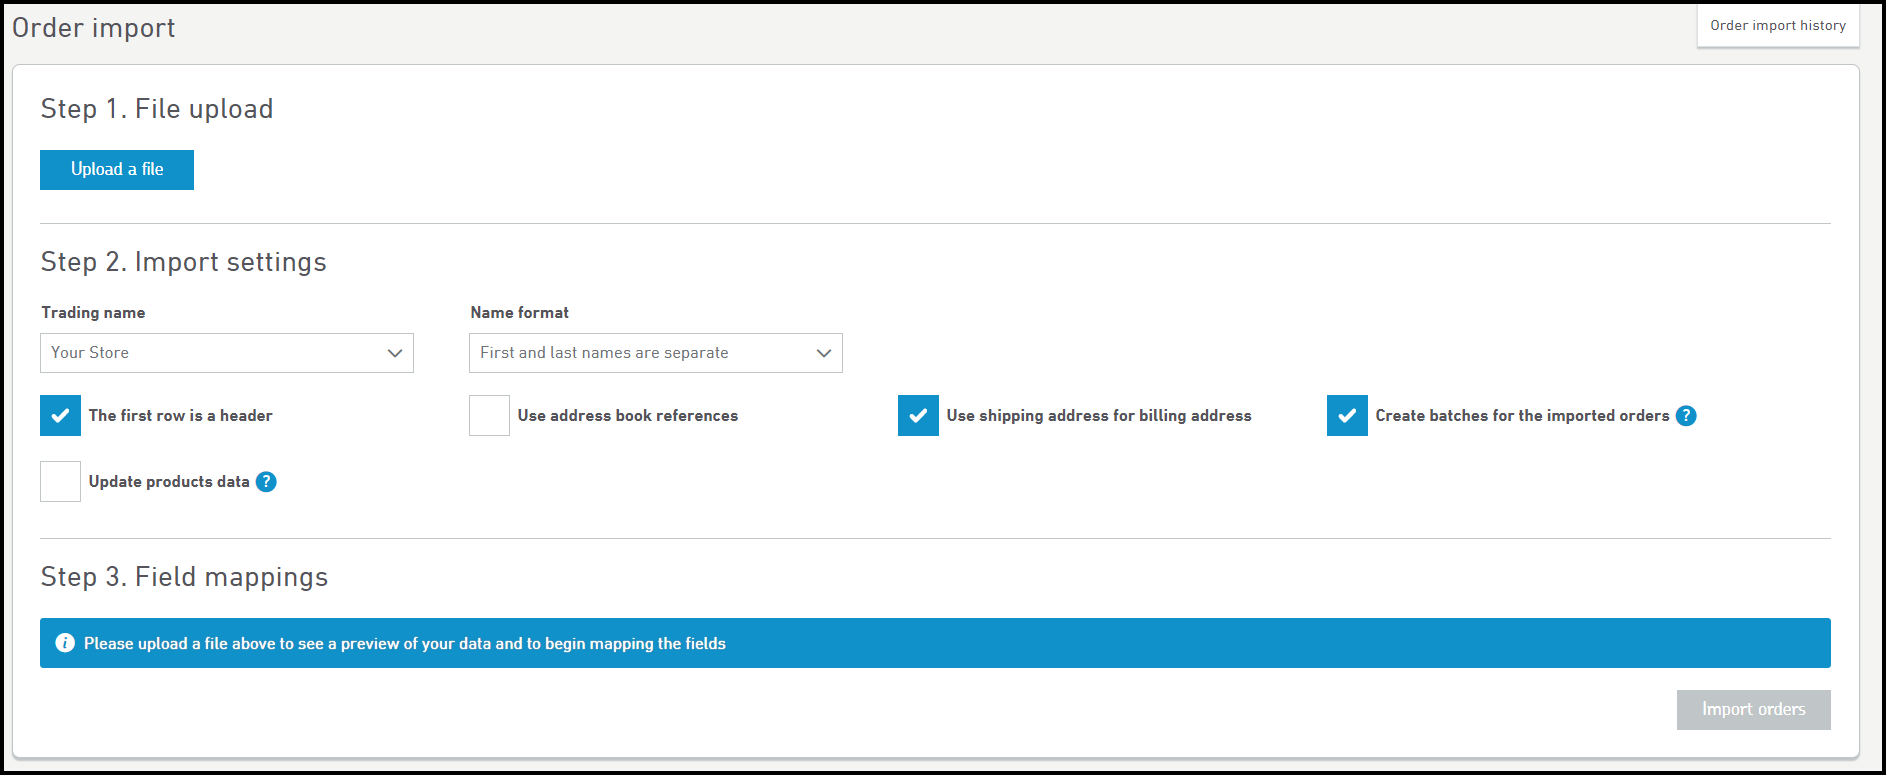Click the chevron arrow in the Trading name field
This screenshot has height=775, width=1886.
(x=395, y=353)
